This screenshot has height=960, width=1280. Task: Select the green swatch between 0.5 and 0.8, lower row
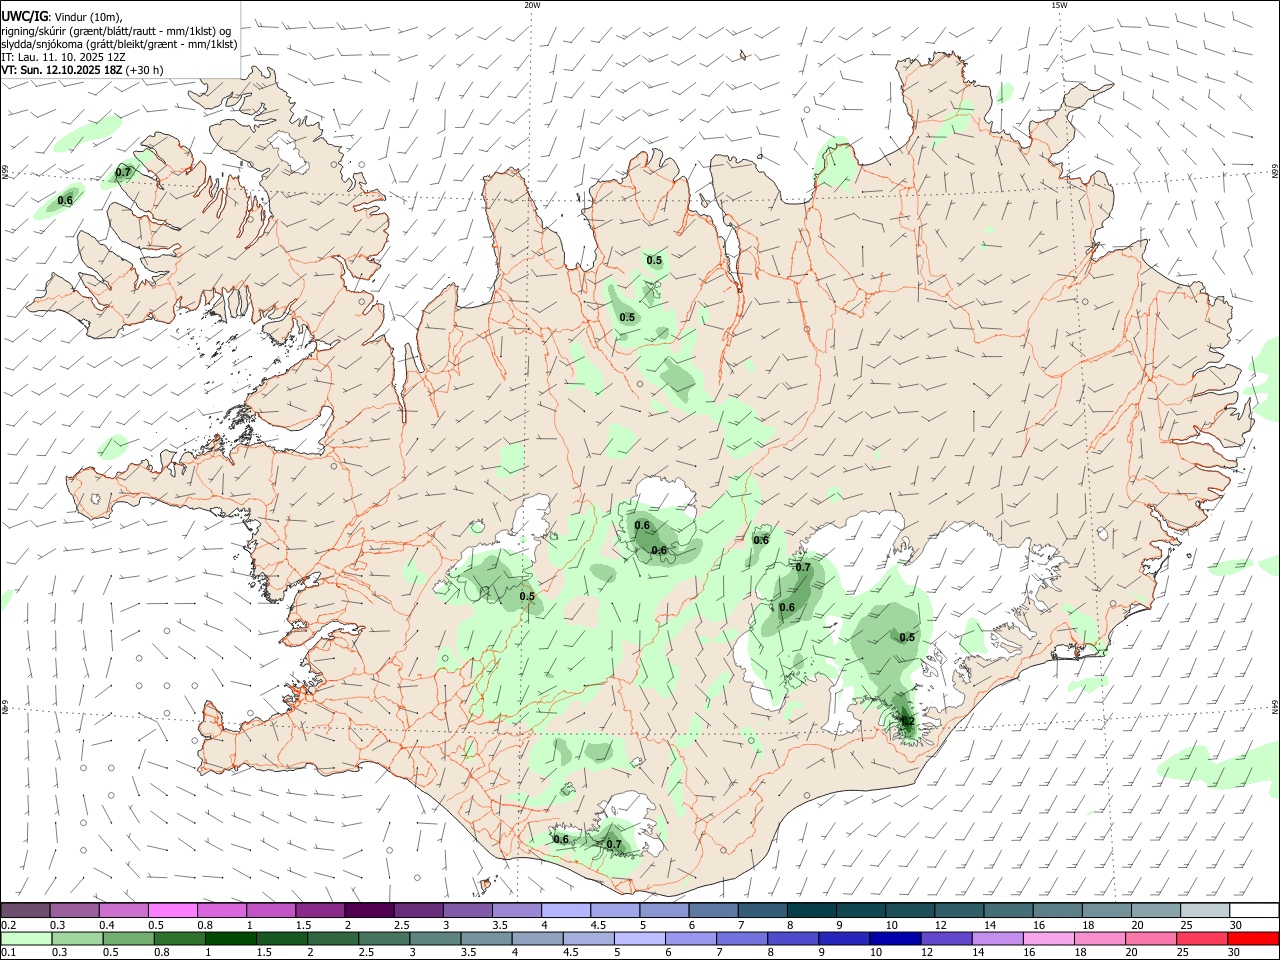(x=129, y=938)
